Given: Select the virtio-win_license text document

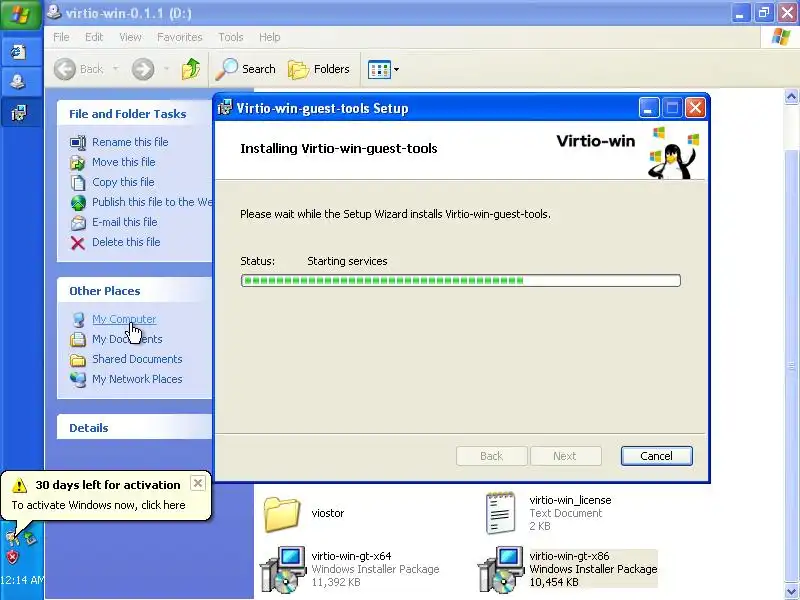Looking at the screenshot, I should tap(548, 513).
